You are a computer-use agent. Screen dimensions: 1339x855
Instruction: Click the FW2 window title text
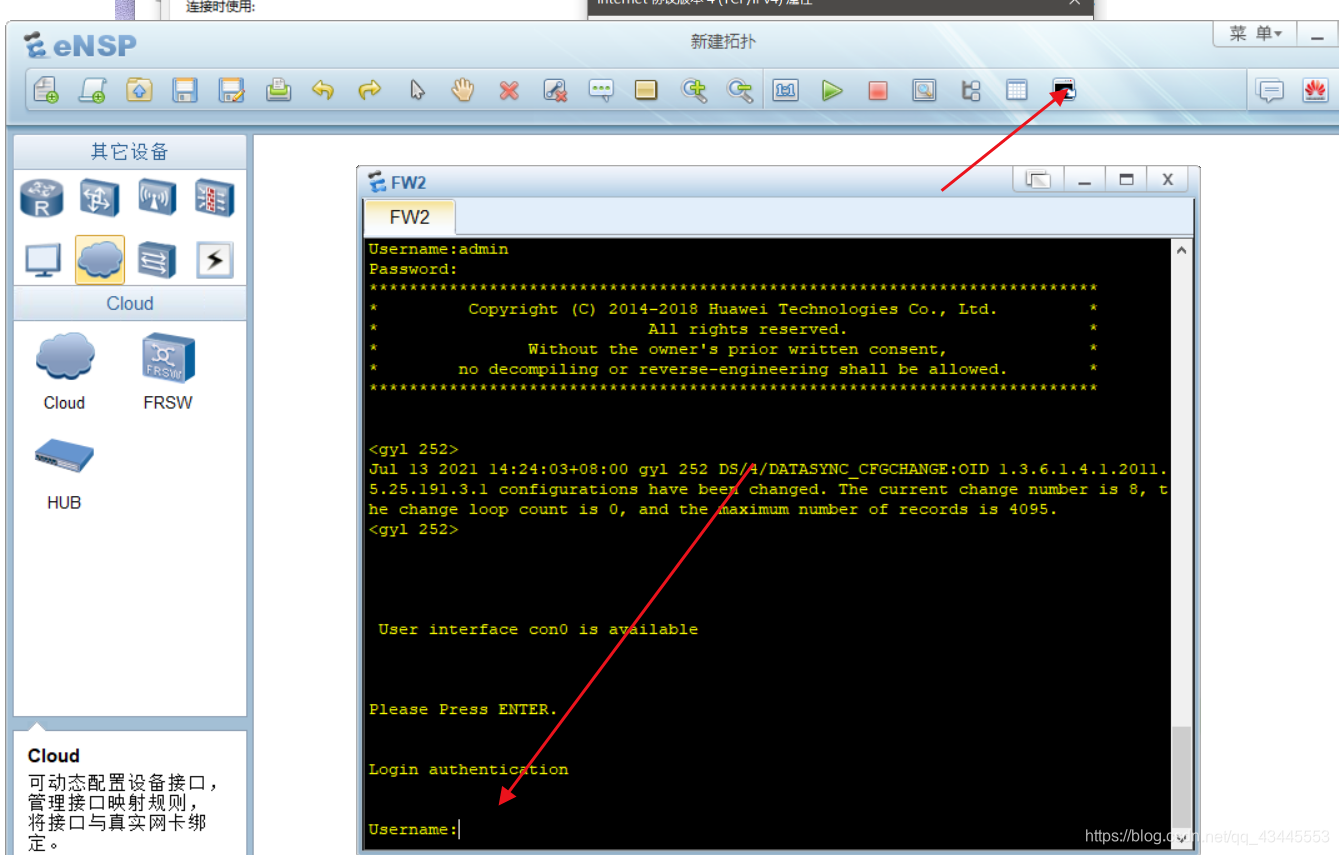409,182
